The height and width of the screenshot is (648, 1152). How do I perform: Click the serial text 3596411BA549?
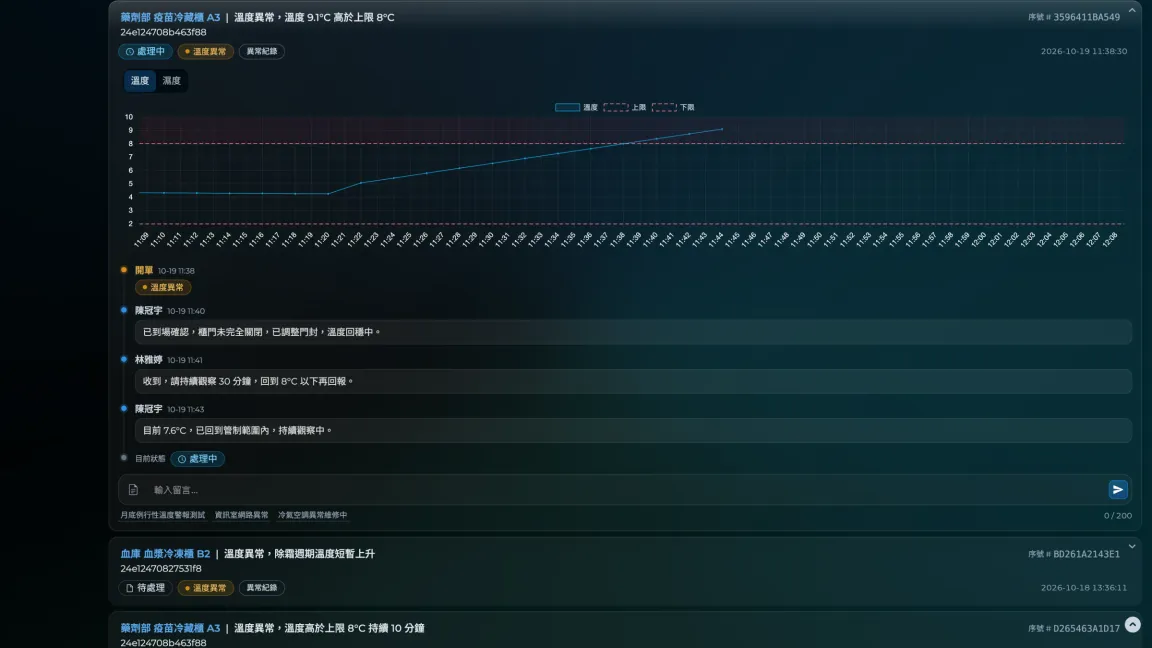click(1086, 17)
